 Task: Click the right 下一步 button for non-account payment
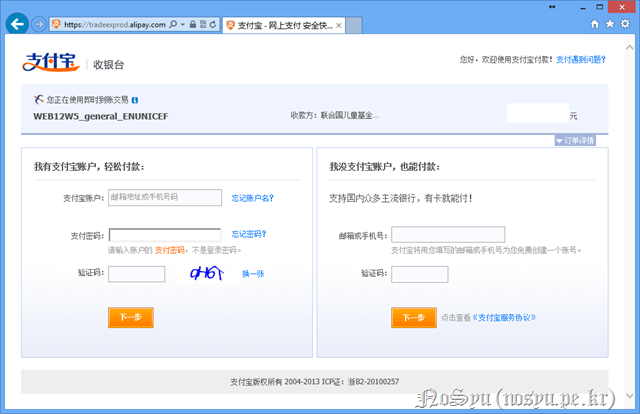413,318
